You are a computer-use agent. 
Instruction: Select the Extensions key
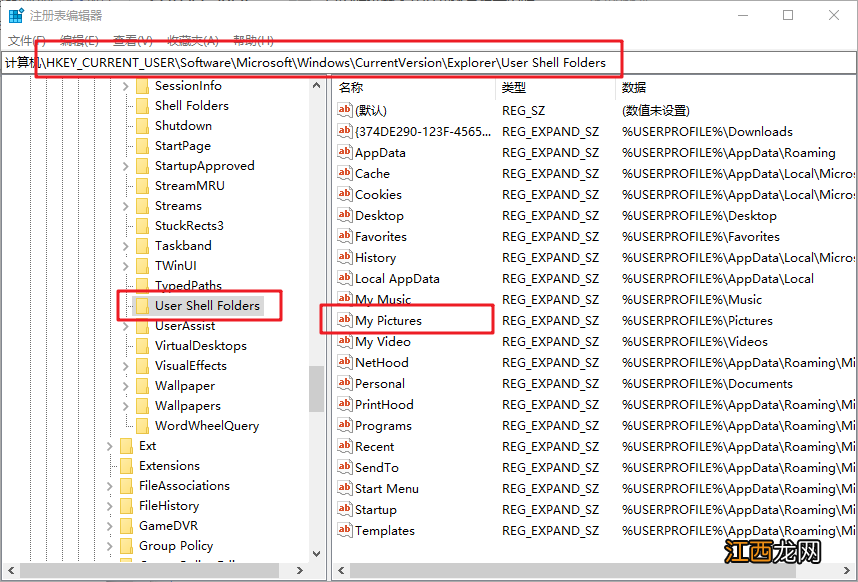pyautogui.click(x=169, y=465)
